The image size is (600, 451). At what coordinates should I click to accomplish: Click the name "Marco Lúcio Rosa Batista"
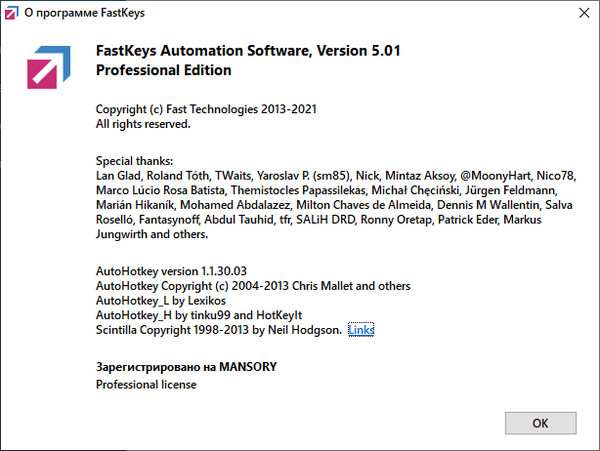point(160,190)
